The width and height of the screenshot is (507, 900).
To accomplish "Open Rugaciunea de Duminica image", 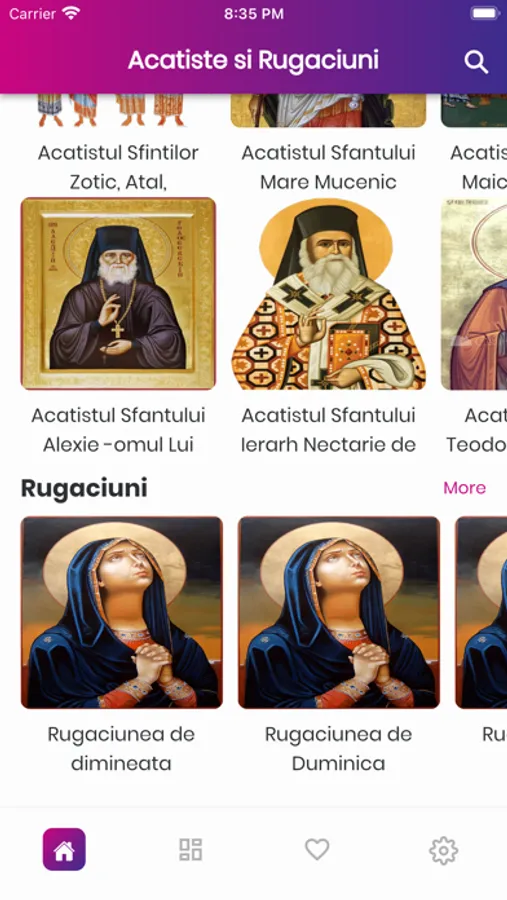I will click(339, 612).
